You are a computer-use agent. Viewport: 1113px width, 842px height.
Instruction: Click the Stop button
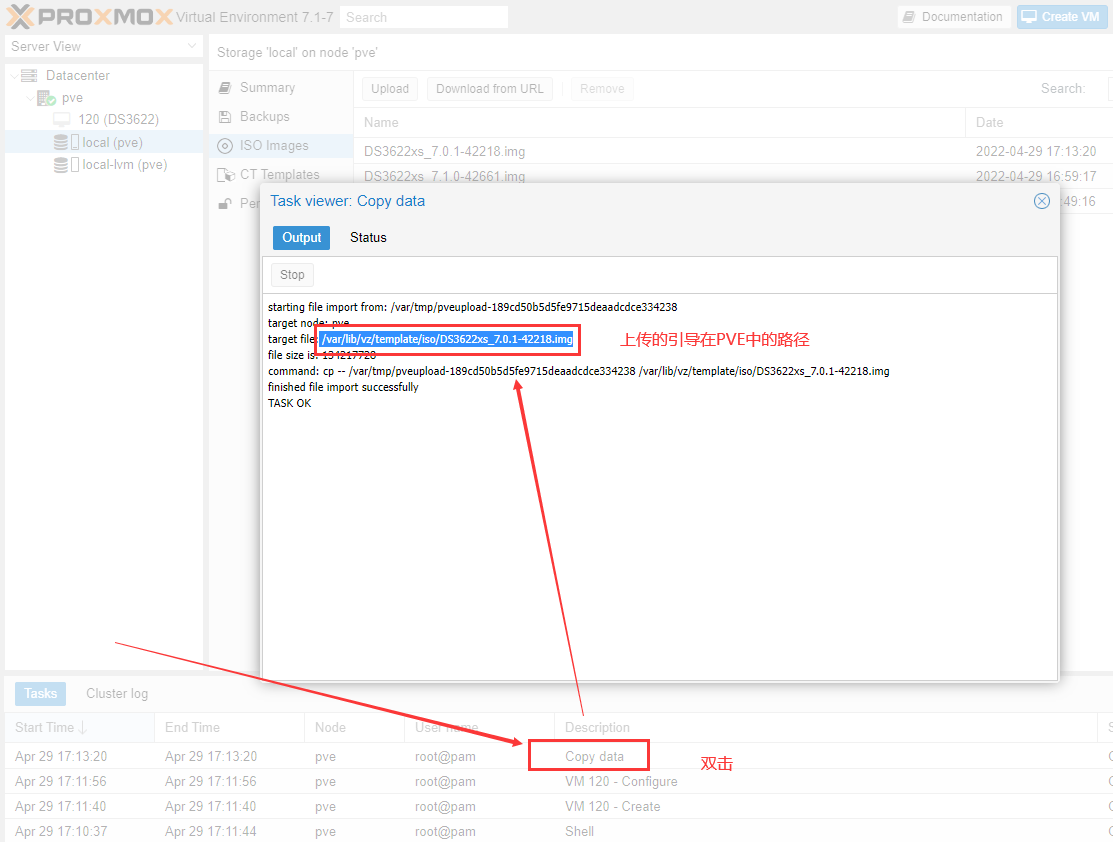[x=292, y=275]
